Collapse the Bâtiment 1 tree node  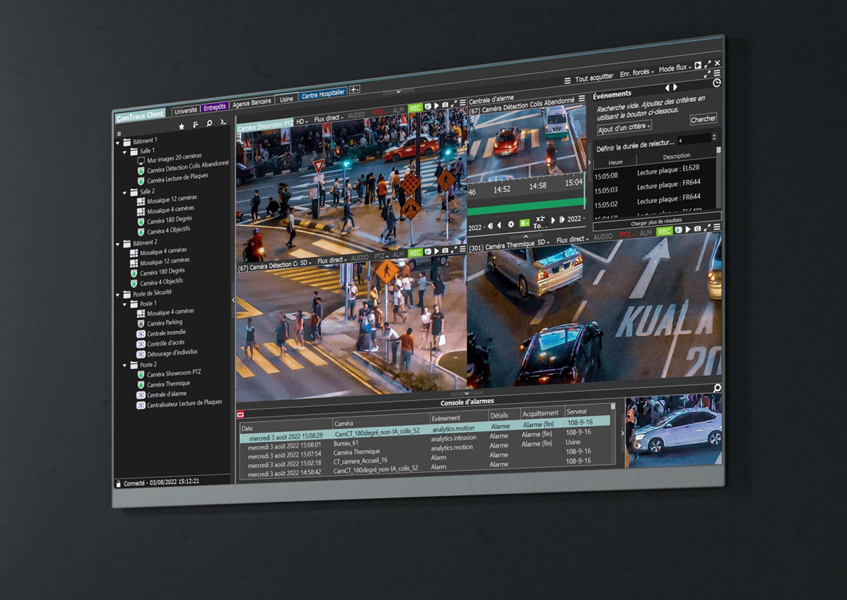(x=120, y=141)
